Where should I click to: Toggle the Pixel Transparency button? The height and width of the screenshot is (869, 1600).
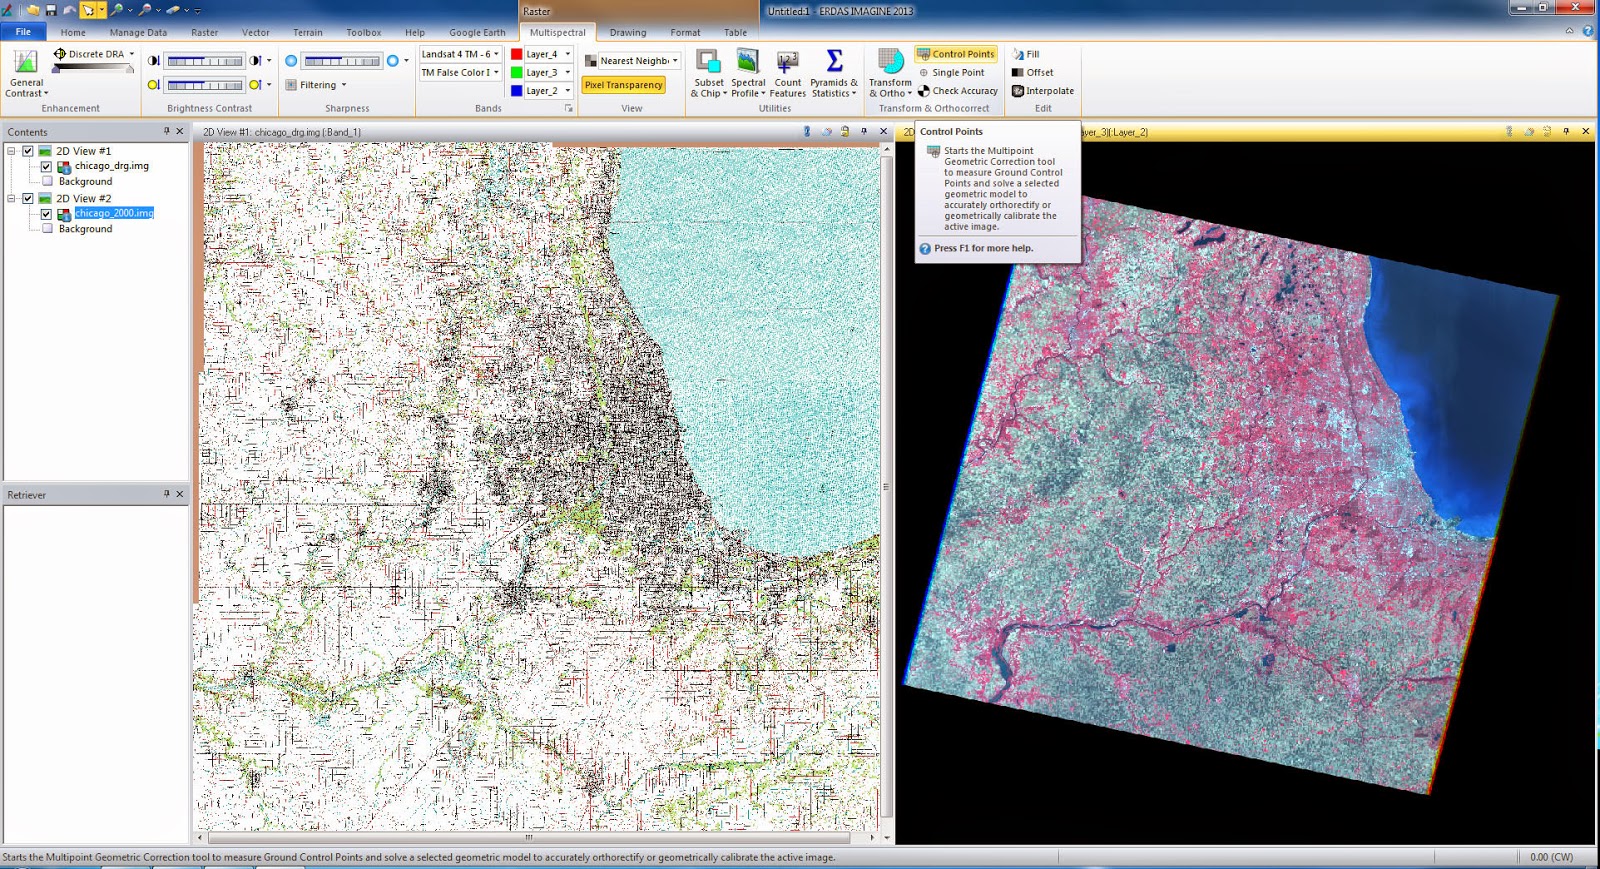(x=624, y=85)
